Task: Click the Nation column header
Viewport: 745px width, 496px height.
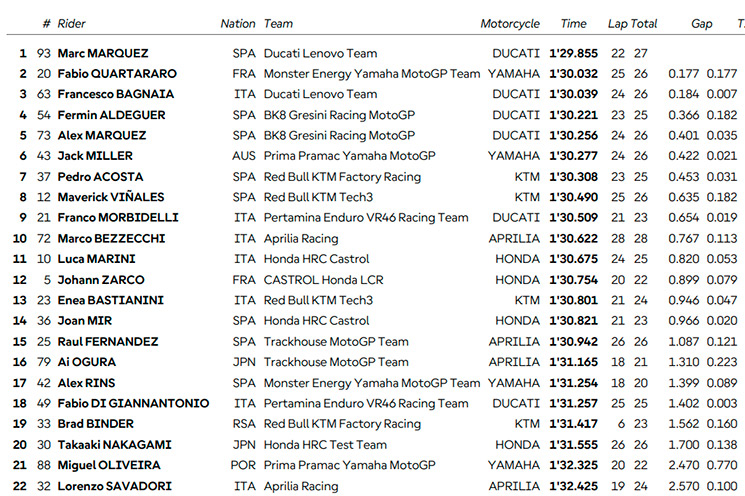Action: pos(238,24)
